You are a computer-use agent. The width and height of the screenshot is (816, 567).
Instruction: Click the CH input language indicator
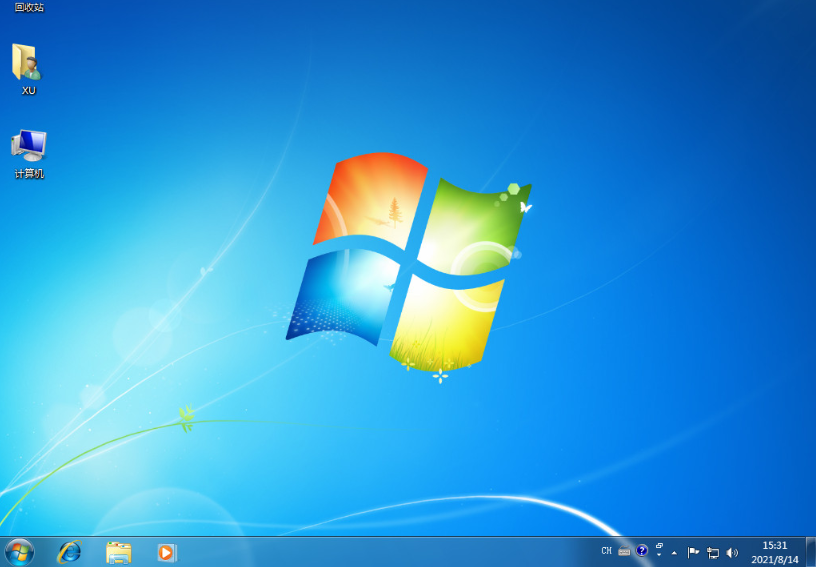606,551
